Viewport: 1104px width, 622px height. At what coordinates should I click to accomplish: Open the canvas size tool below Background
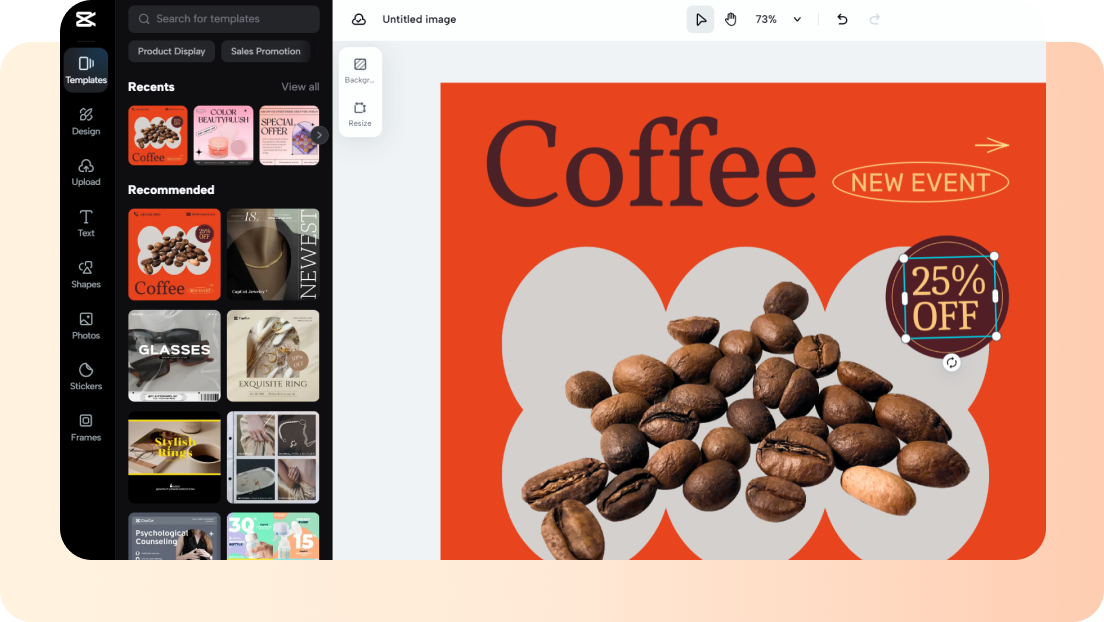point(360,114)
